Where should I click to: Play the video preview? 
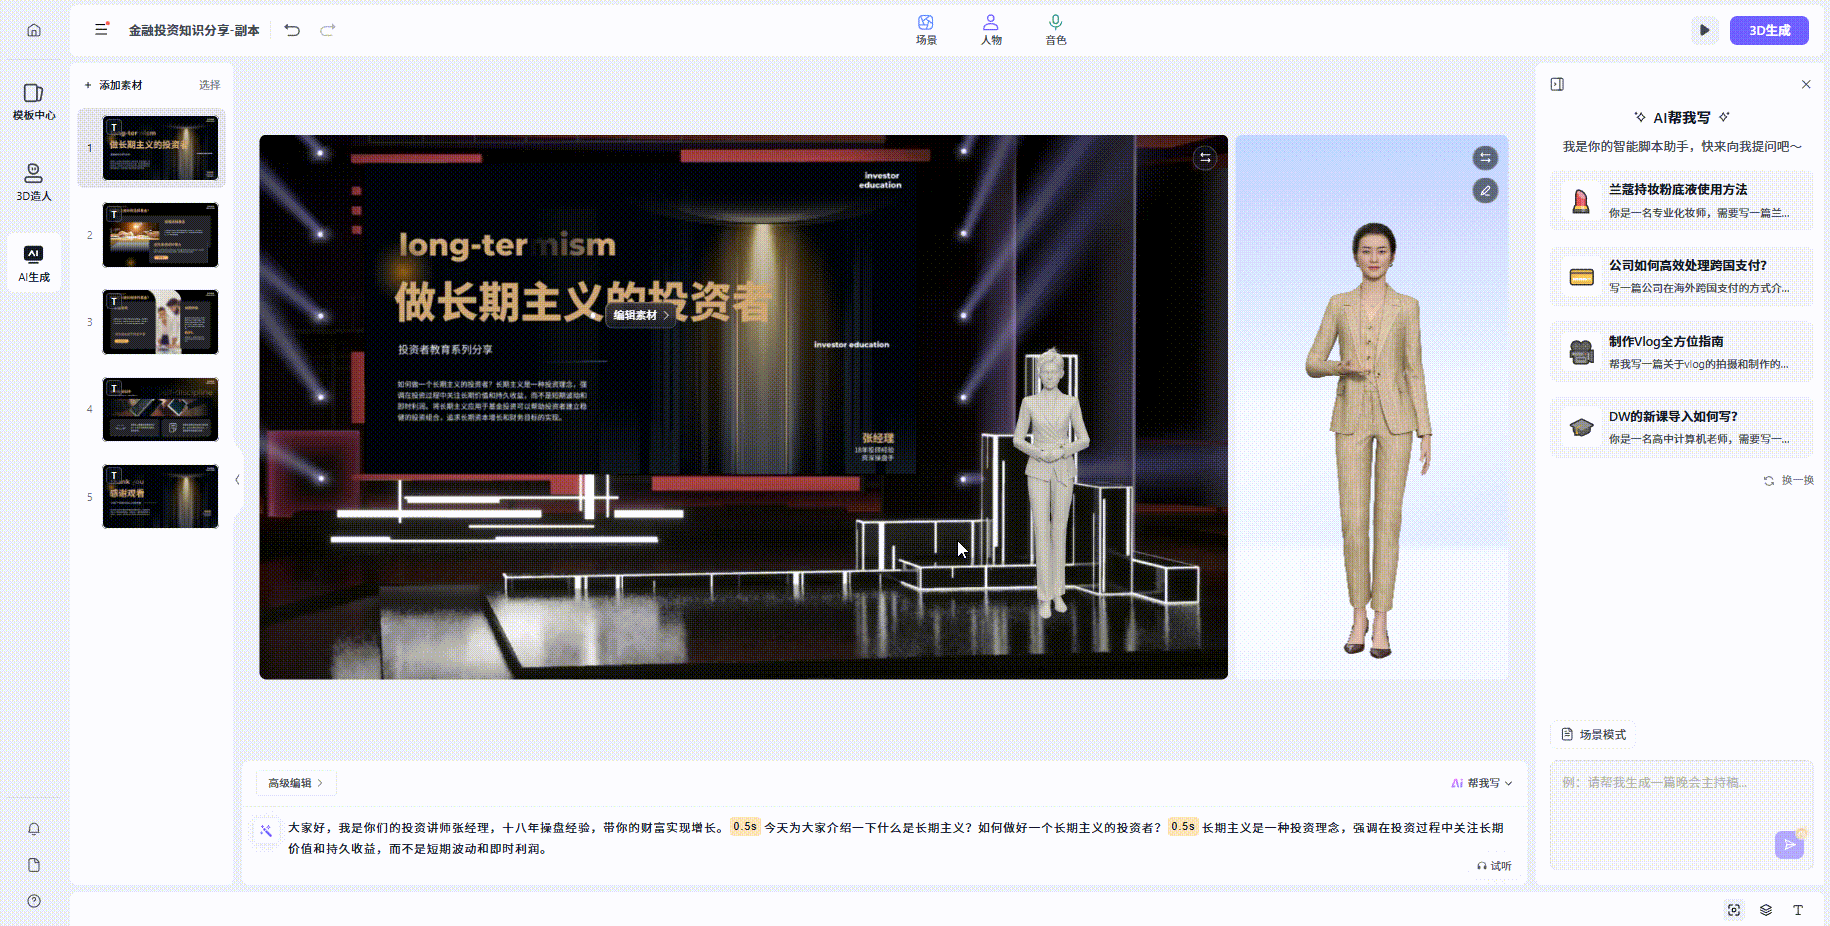coord(1704,30)
